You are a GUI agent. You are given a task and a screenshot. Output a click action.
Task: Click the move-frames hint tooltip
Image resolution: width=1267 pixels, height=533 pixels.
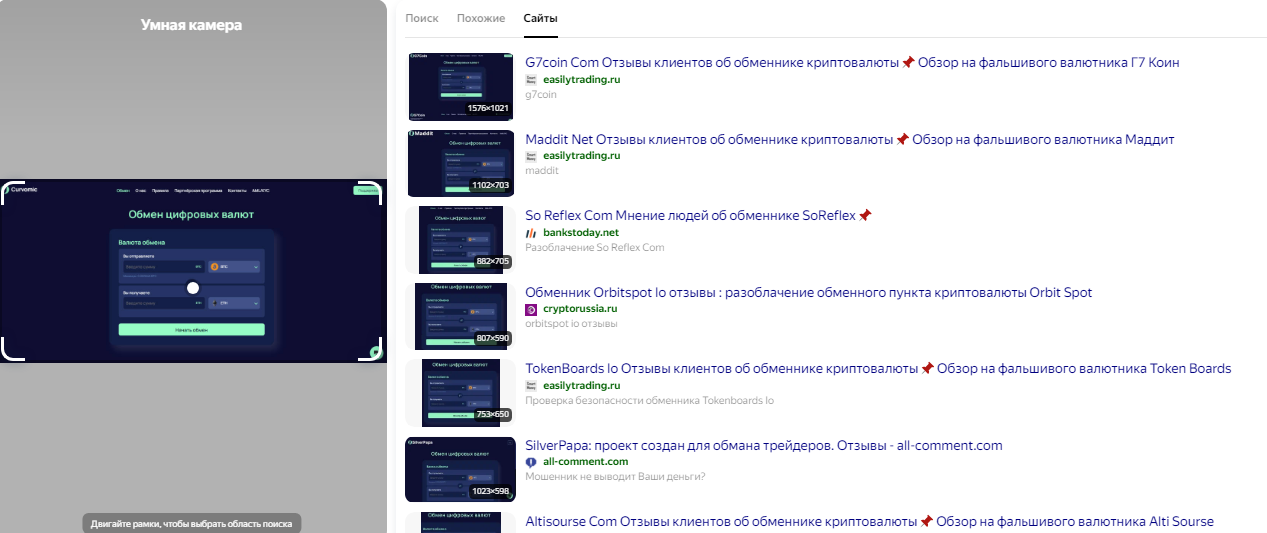point(192,524)
